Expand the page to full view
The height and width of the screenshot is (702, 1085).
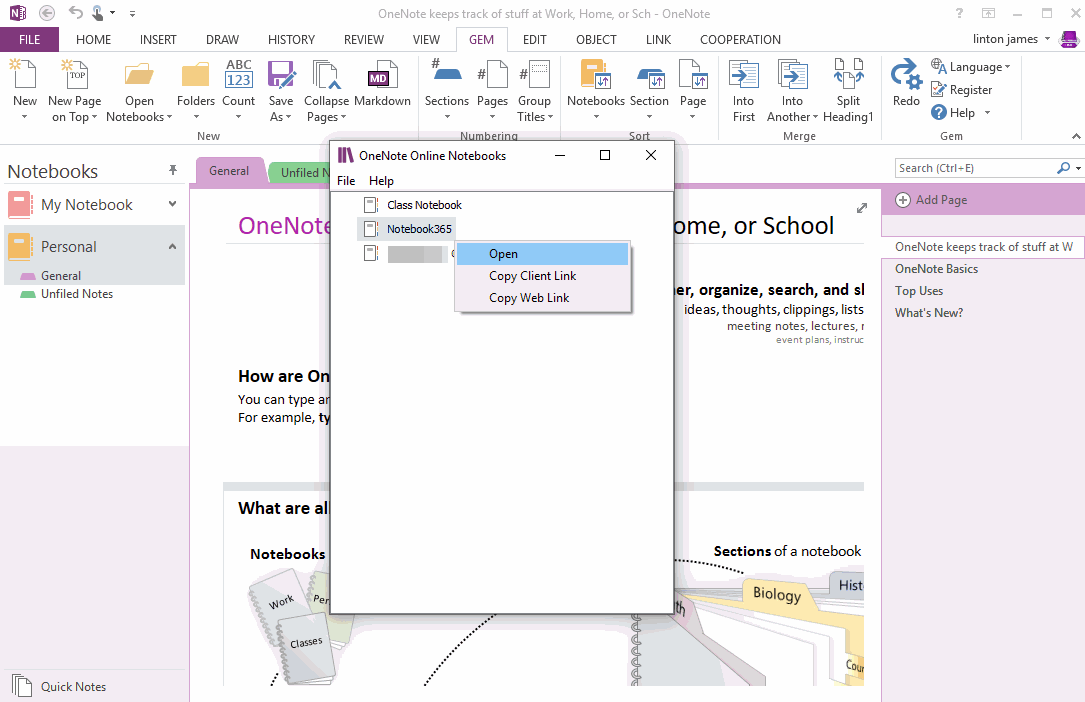click(862, 208)
